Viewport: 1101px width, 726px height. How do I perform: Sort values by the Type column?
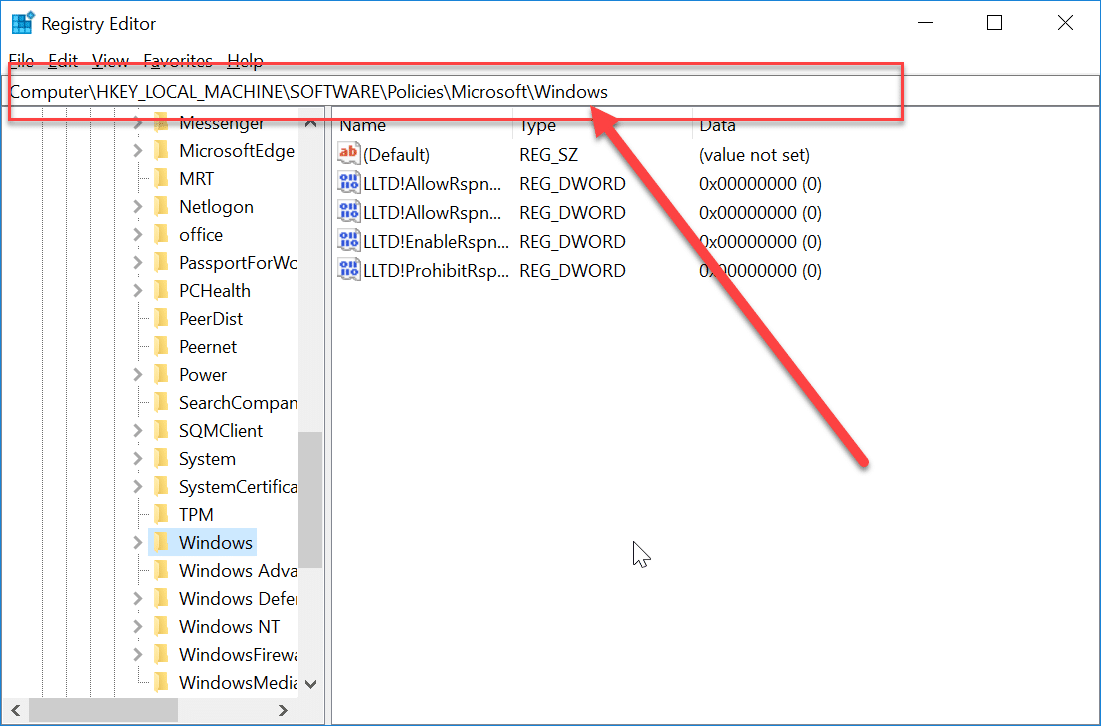point(537,125)
